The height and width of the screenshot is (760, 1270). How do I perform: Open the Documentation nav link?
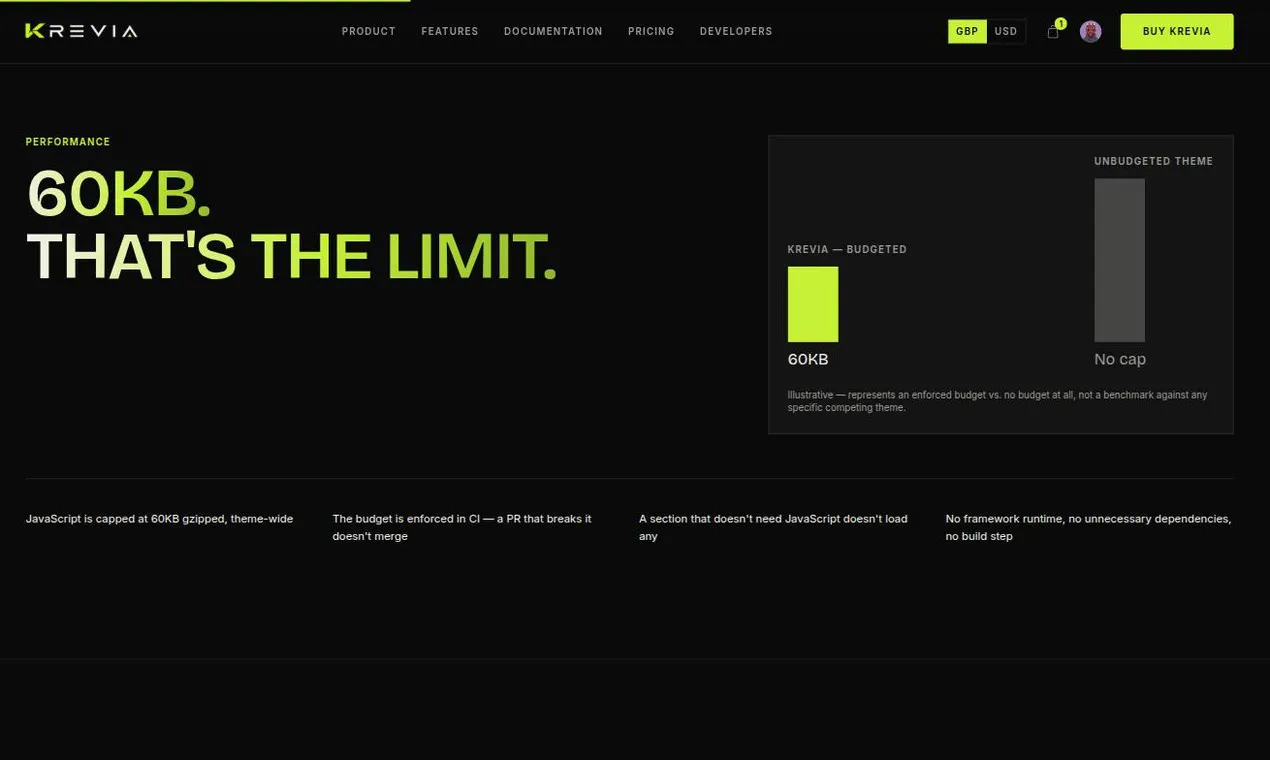[553, 31]
